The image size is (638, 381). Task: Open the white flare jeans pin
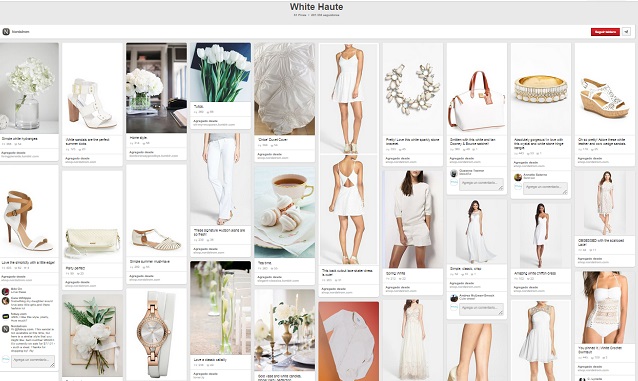pos(221,179)
